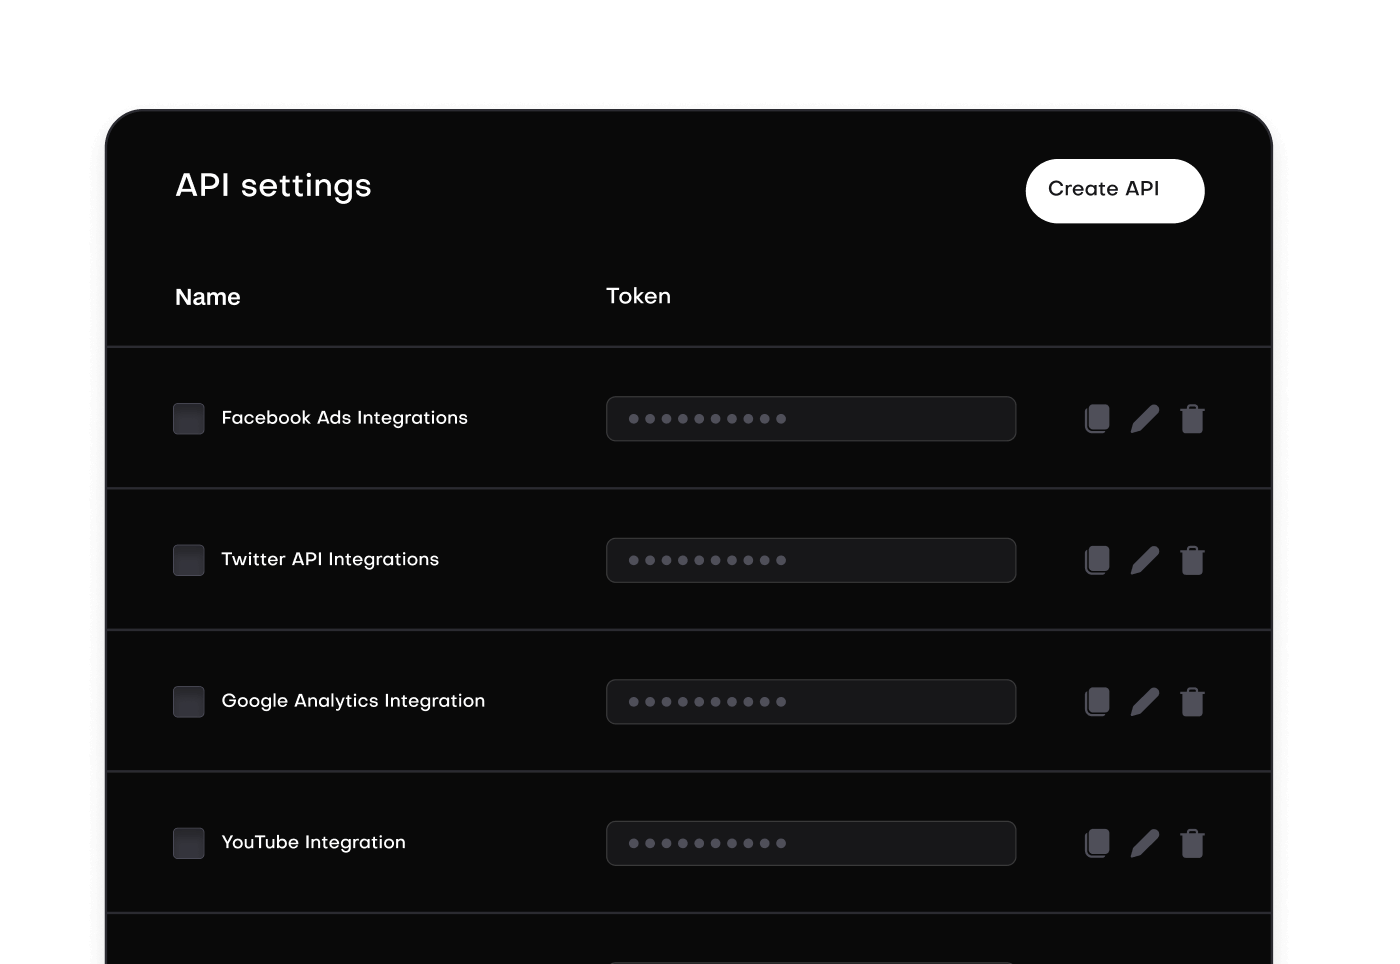Edit the Twitter API Integrations entry

pyautogui.click(x=1145, y=560)
